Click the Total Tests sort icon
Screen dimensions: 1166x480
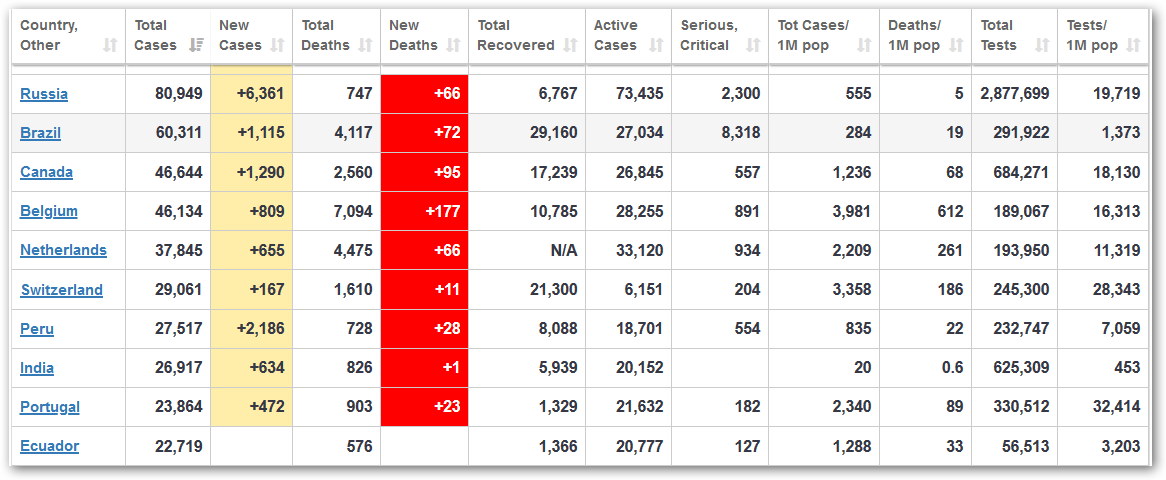tap(1042, 46)
